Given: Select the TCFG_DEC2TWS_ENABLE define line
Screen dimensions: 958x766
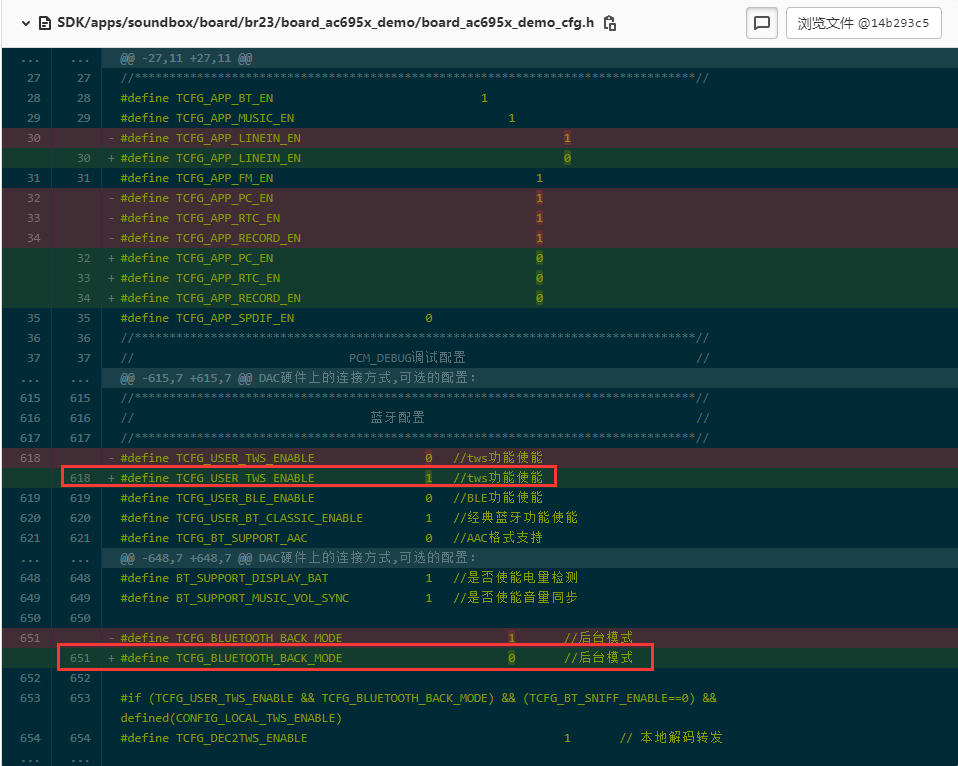Looking at the screenshot, I should pos(529,738).
